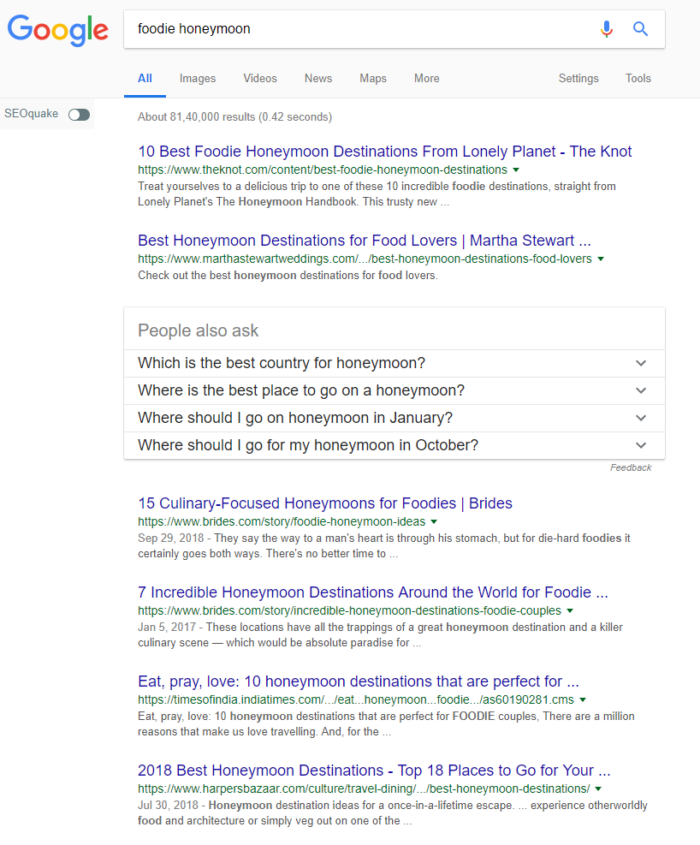Switch to the Maps tab

[x=373, y=79]
